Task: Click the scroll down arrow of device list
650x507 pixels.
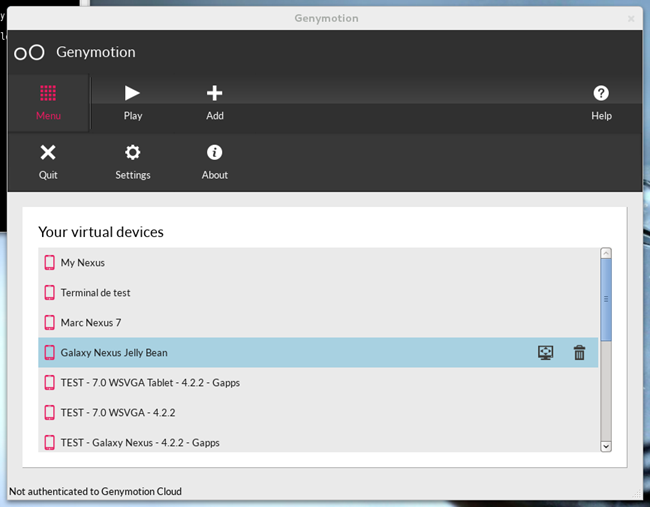Action: 606,446
